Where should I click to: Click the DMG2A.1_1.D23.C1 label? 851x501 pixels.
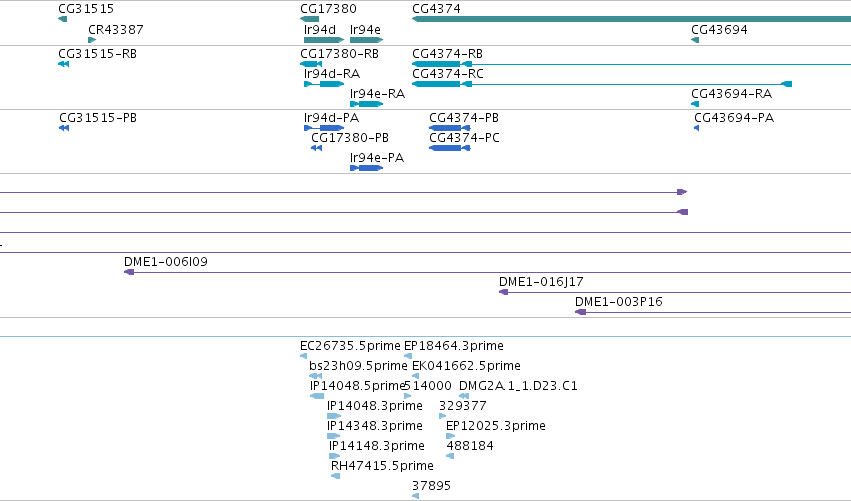pyautogui.click(x=518, y=386)
